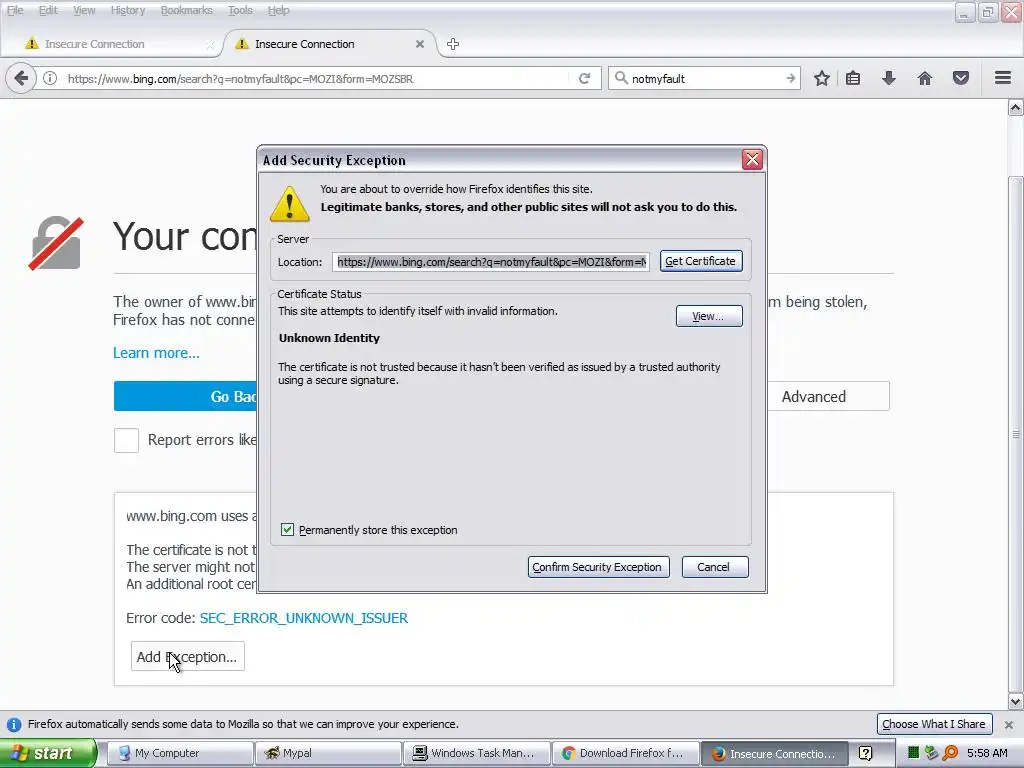Image resolution: width=1024 pixels, height=768 pixels.
Task: Click Confirm Security Exception
Action: 598,567
